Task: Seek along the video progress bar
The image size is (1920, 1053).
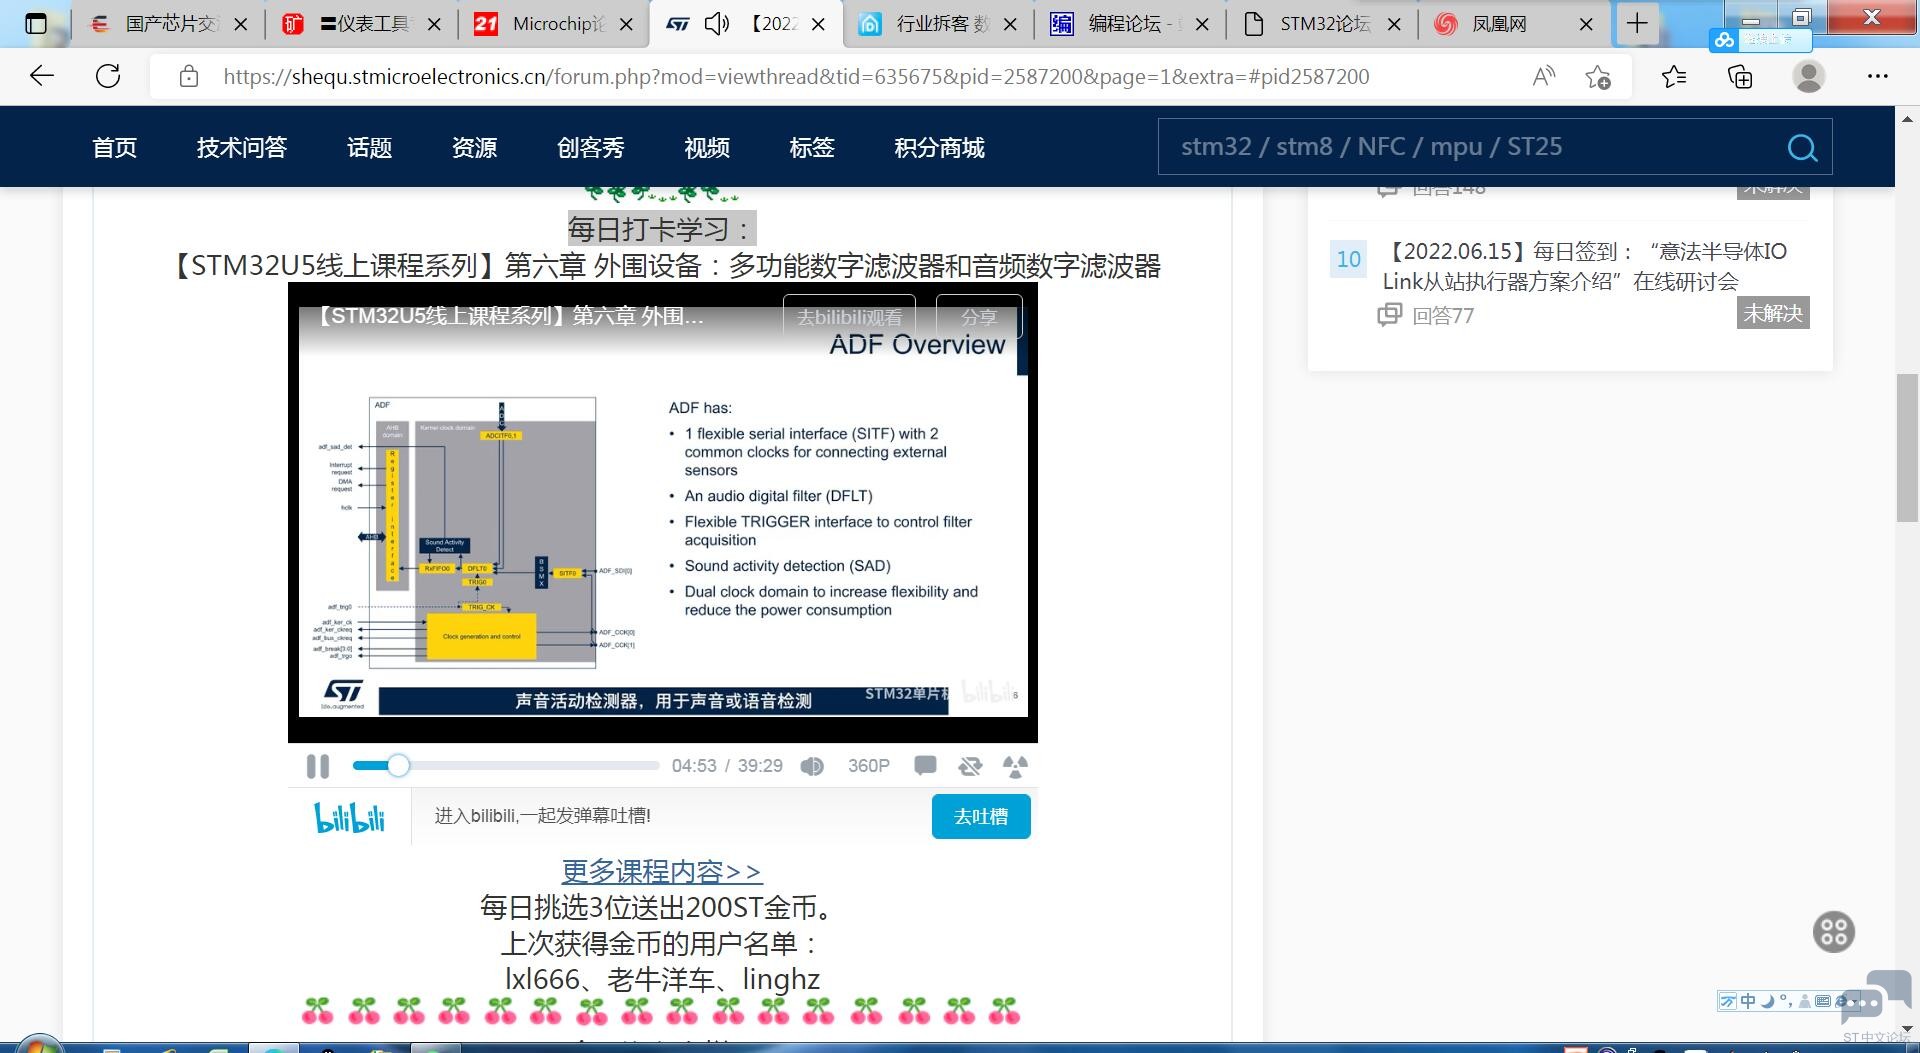Action: (x=506, y=766)
